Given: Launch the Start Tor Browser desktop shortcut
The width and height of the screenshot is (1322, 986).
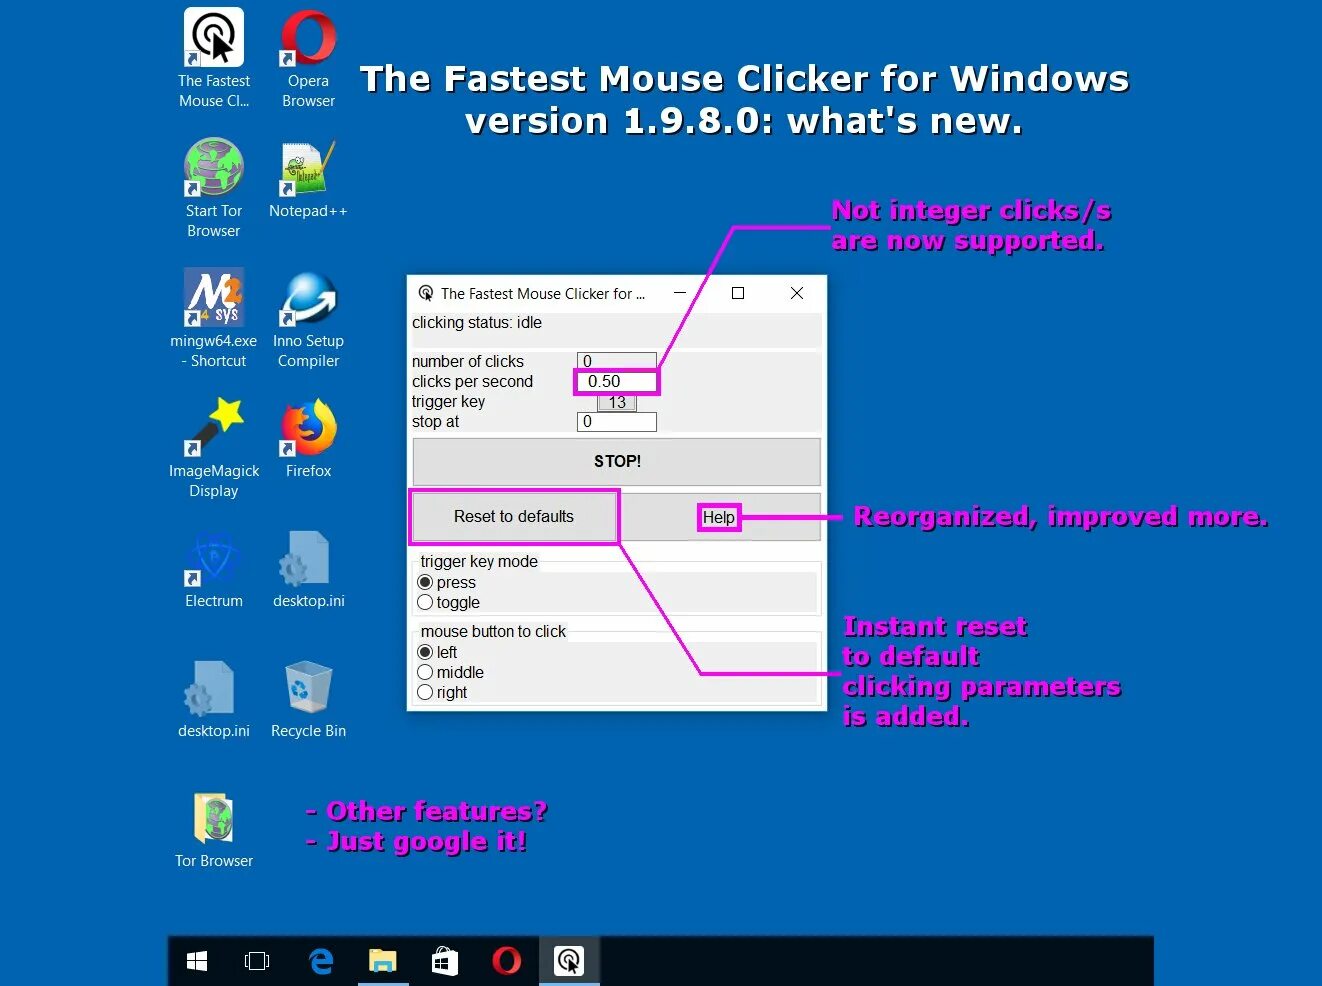Looking at the screenshot, I should 214,188.
